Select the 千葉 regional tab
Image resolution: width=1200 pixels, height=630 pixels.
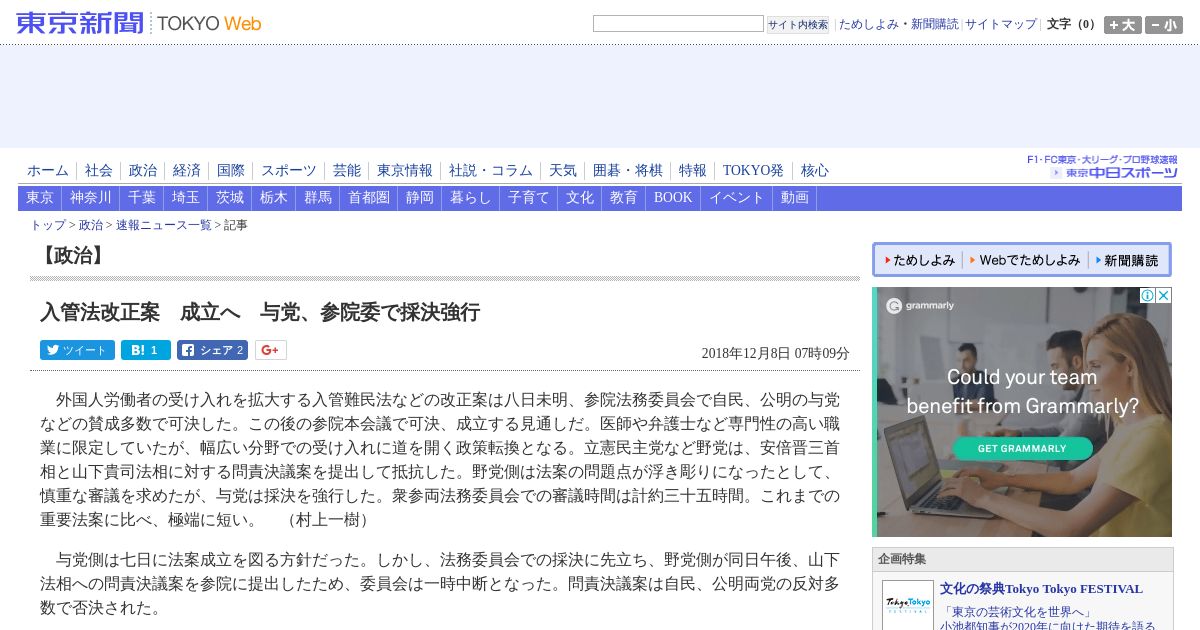click(x=142, y=198)
